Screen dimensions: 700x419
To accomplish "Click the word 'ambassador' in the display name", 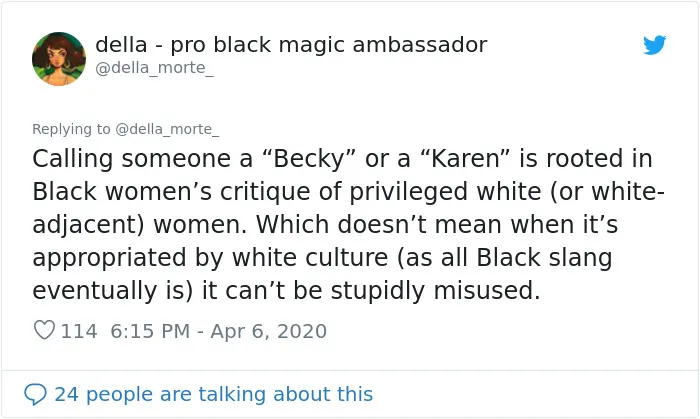I will (x=420, y=45).
